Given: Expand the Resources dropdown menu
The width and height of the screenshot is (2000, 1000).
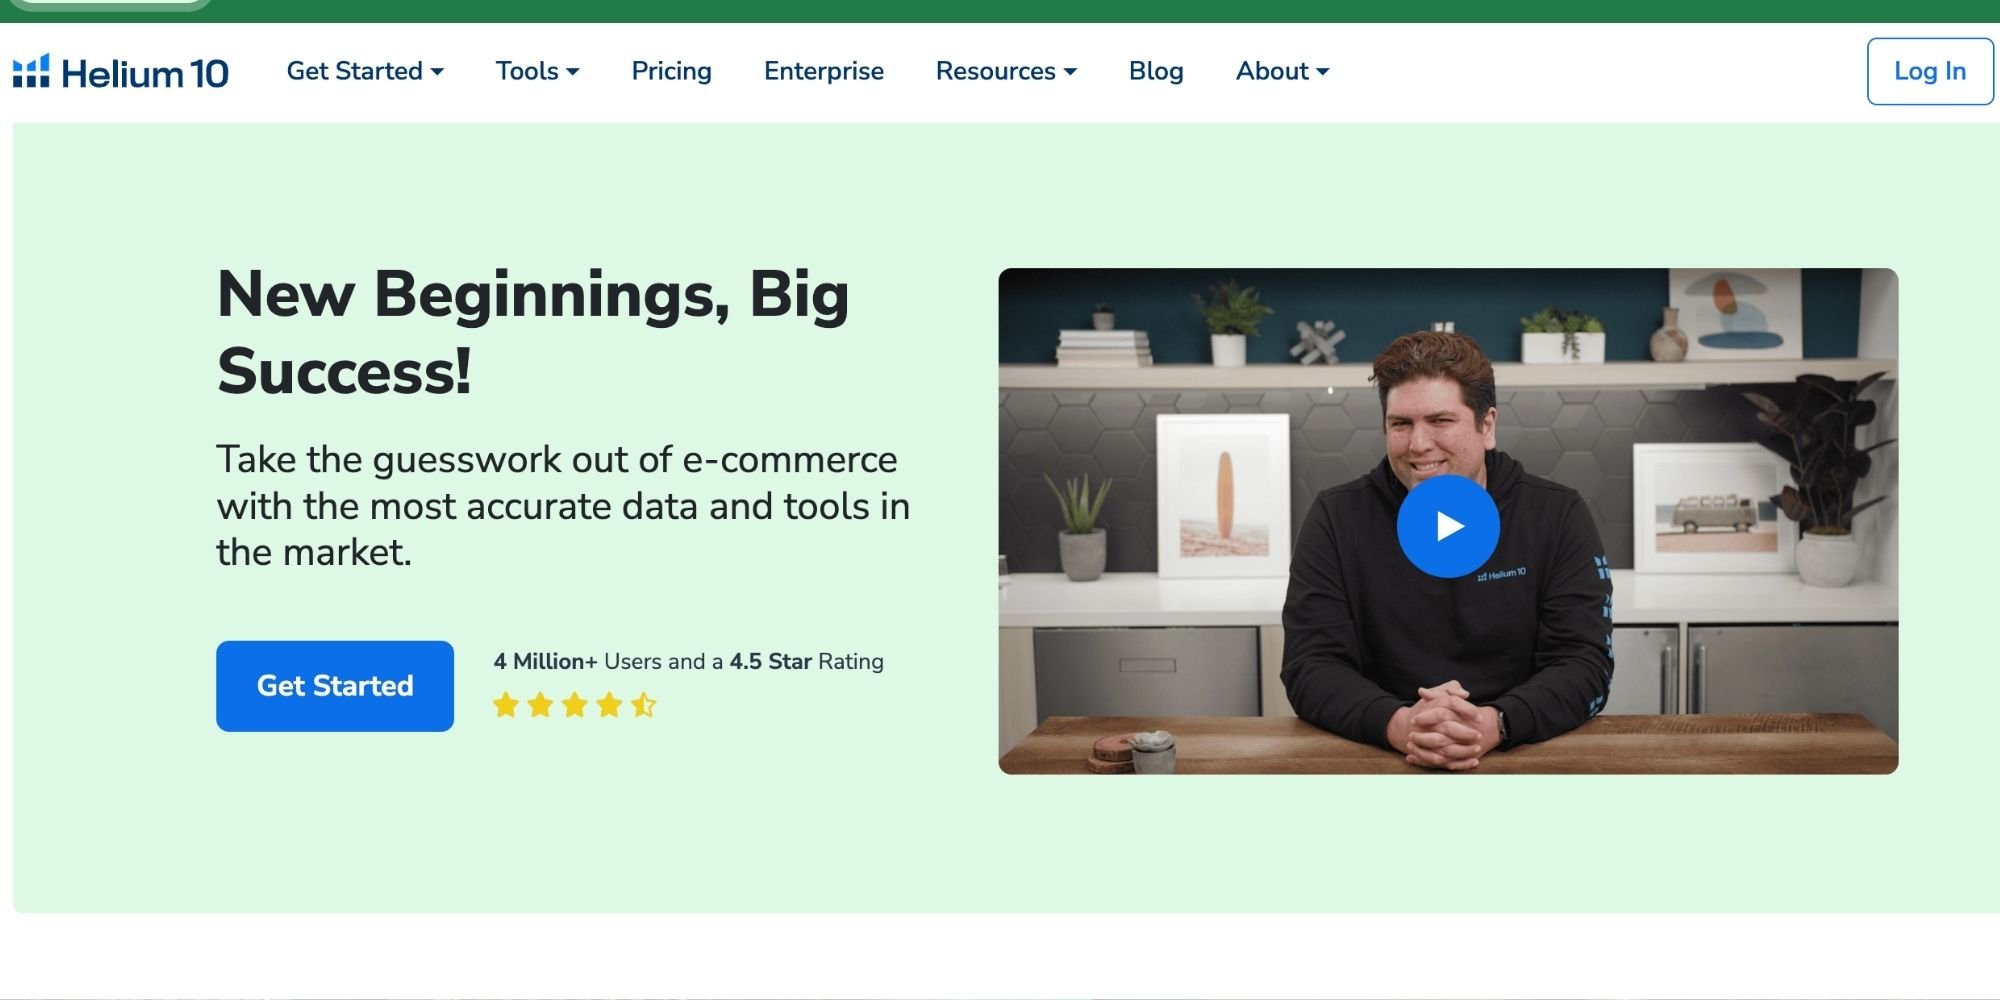Looking at the screenshot, I should [1005, 71].
